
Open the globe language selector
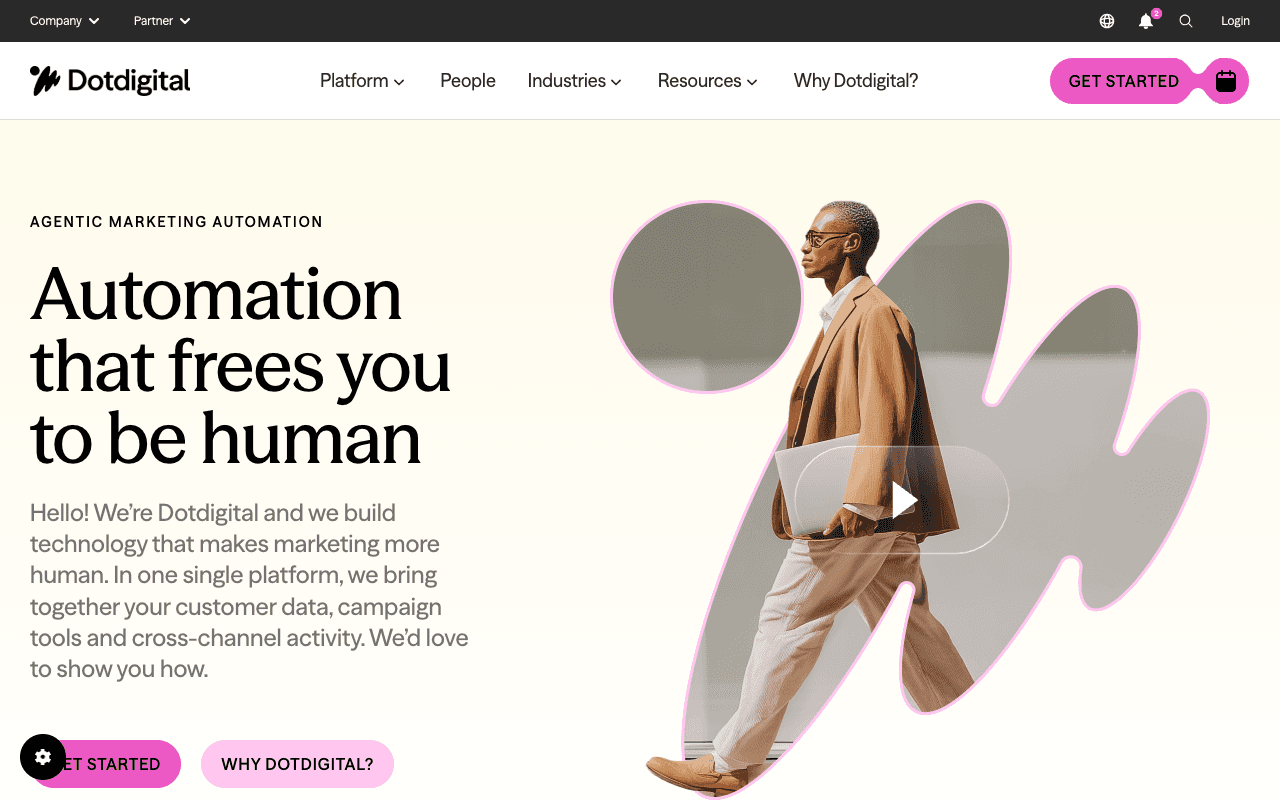pyautogui.click(x=1107, y=21)
